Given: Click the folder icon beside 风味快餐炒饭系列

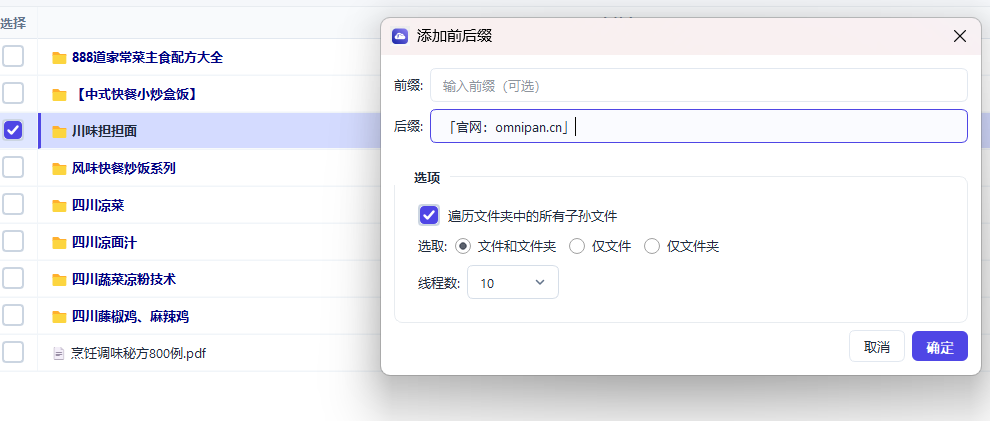Looking at the screenshot, I should [x=59, y=169].
